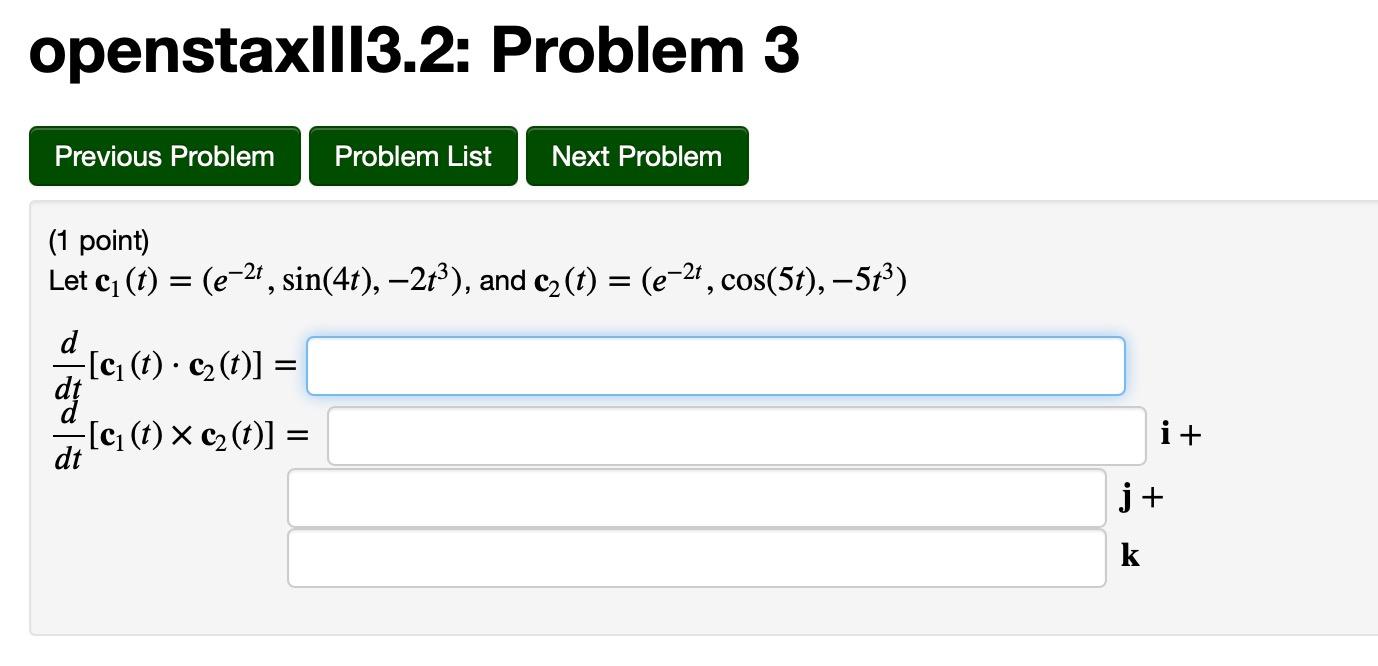
Task: Click the bold k label
Action: click(x=1131, y=558)
